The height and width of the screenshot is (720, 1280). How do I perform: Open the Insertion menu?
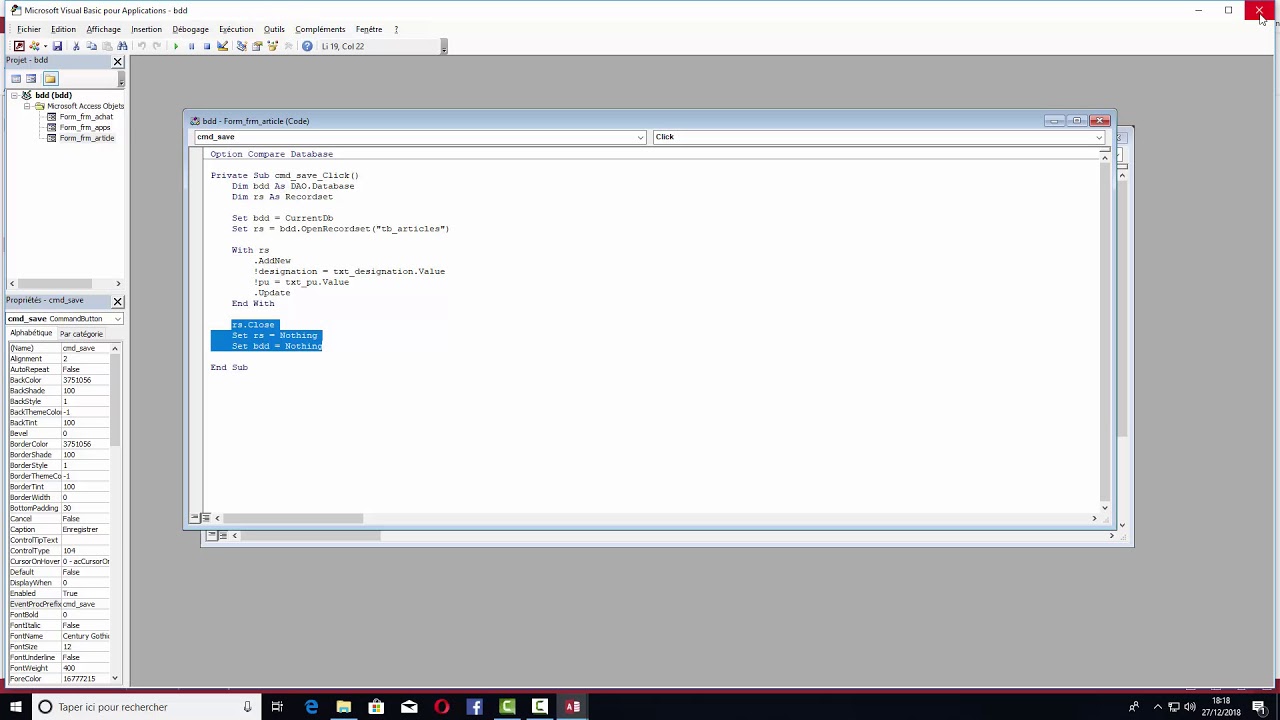(x=146, y=29)
